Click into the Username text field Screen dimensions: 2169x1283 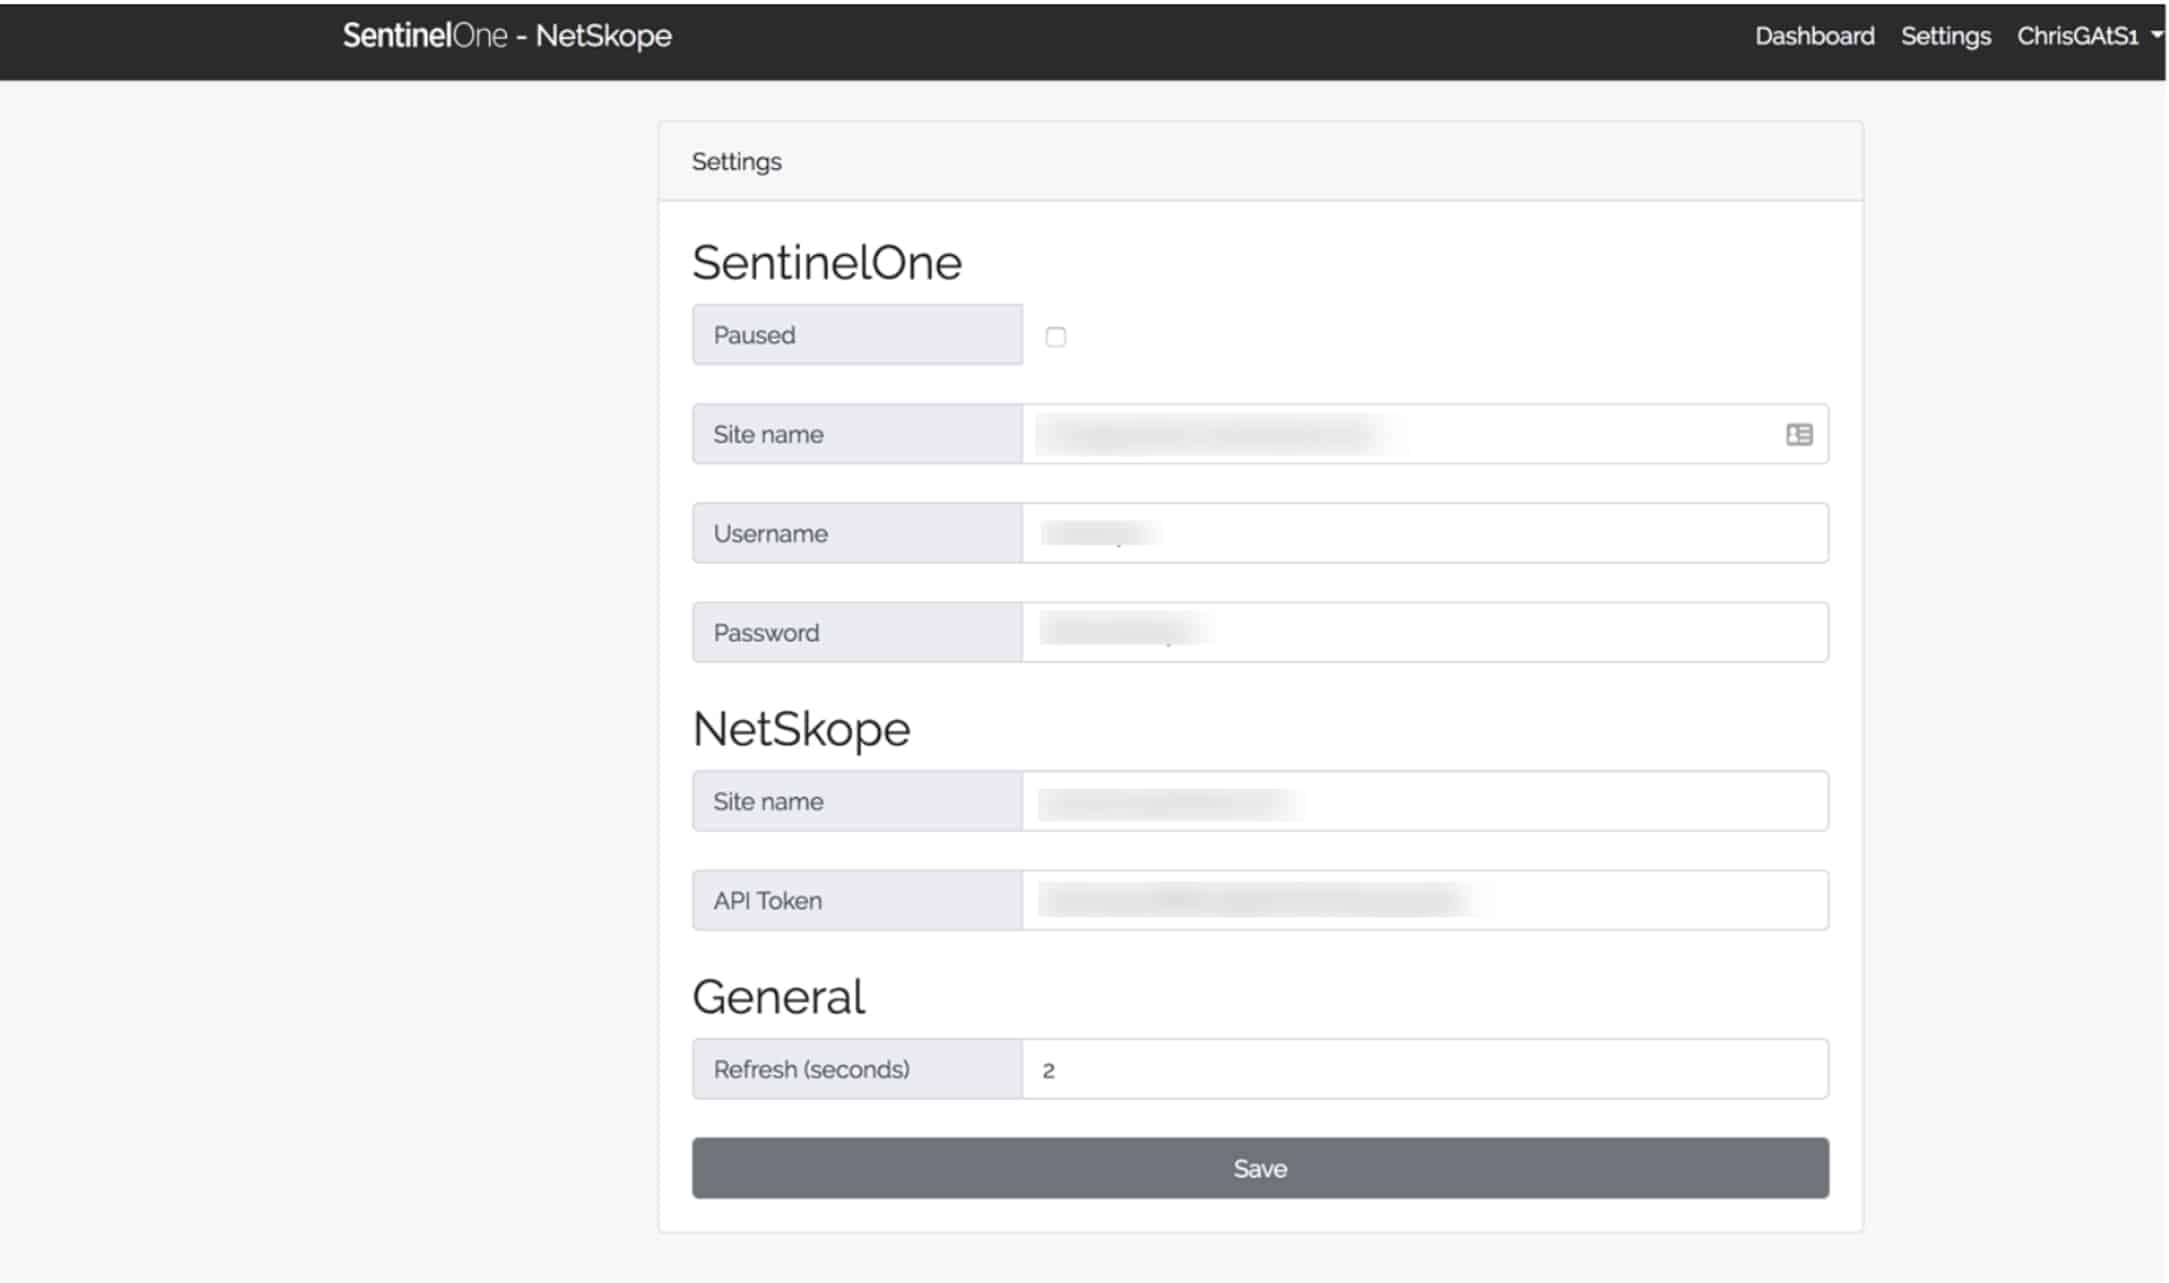(x=1424, y=533)
